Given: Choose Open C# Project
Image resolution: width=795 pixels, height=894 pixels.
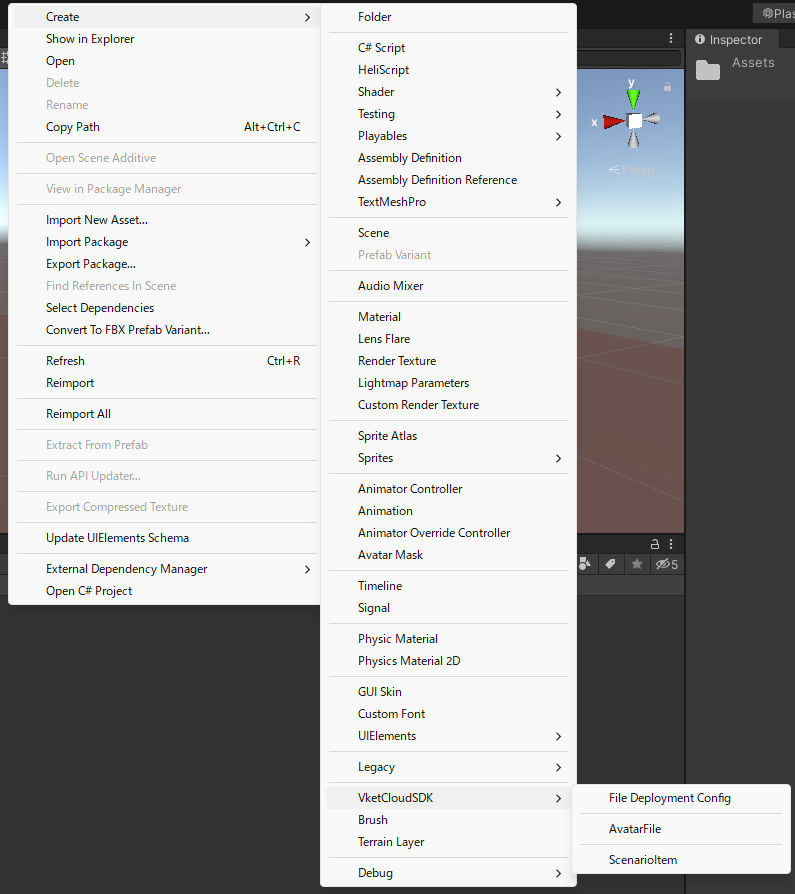Looking at the screenshot, I should click(x=166, y=591).
